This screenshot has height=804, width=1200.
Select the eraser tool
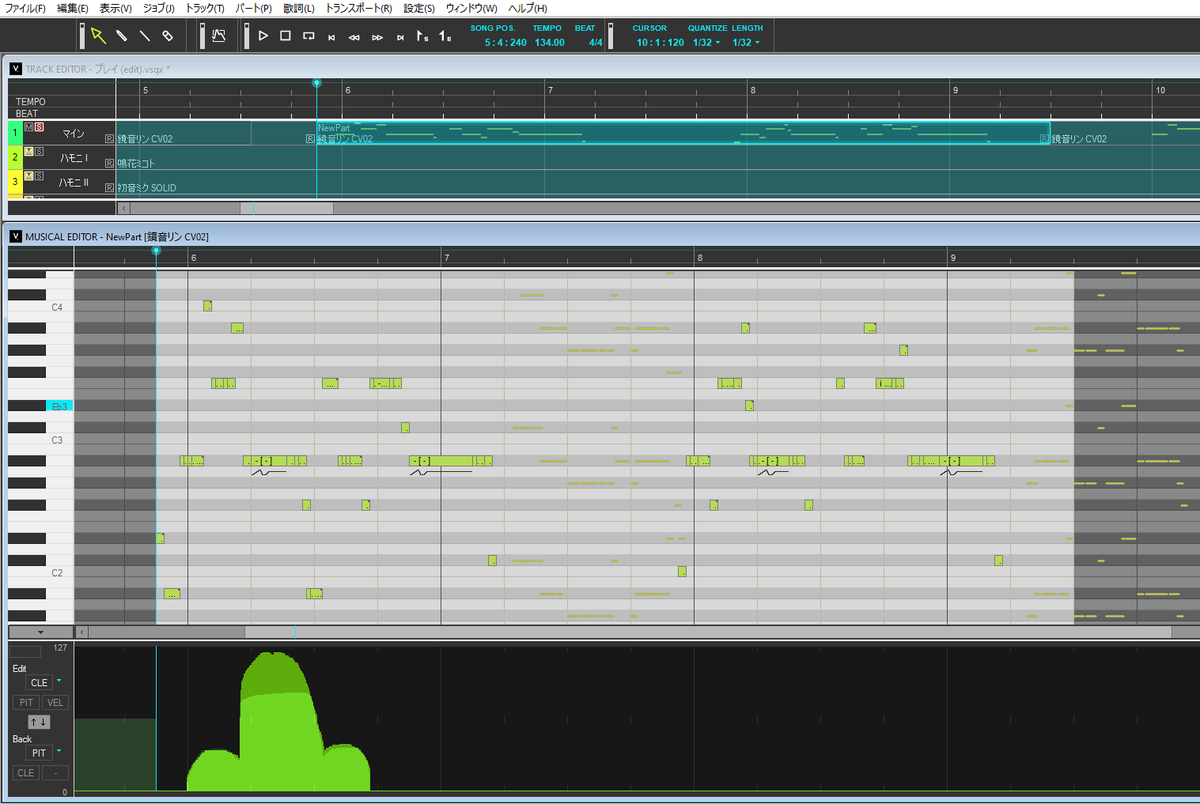tap(167, 36)
